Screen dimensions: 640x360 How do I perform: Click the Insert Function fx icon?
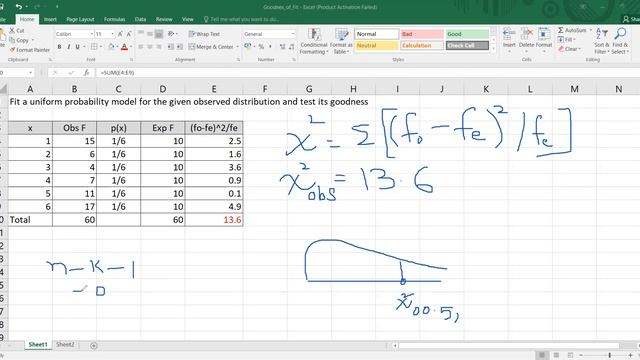(87, 73)
